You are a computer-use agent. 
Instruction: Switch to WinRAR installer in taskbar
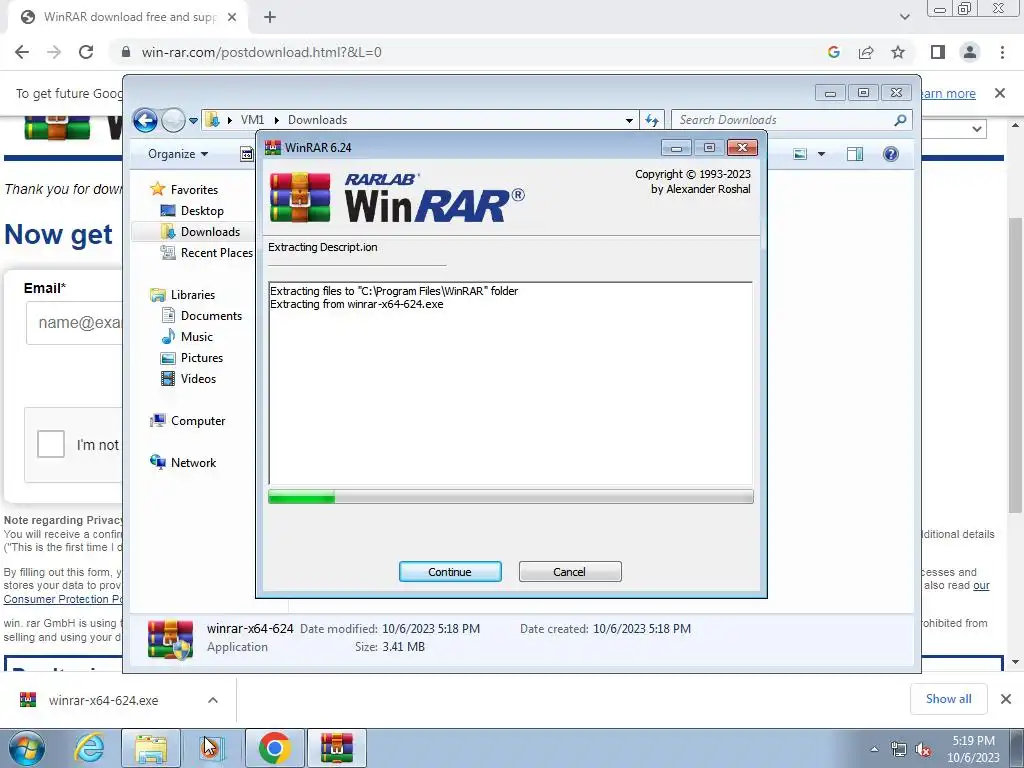[336, 748]
